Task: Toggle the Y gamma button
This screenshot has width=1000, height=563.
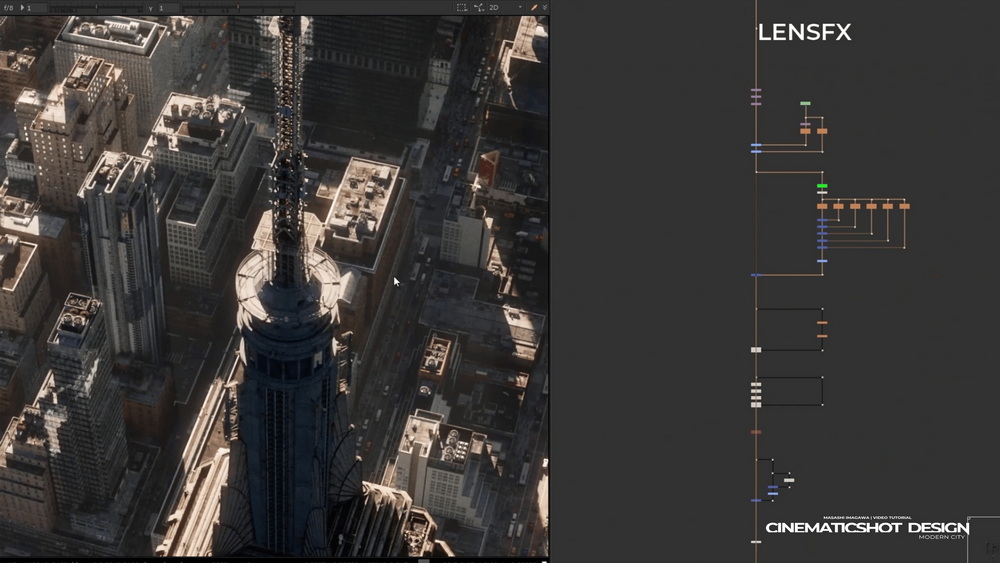Action: click(151, 8)
